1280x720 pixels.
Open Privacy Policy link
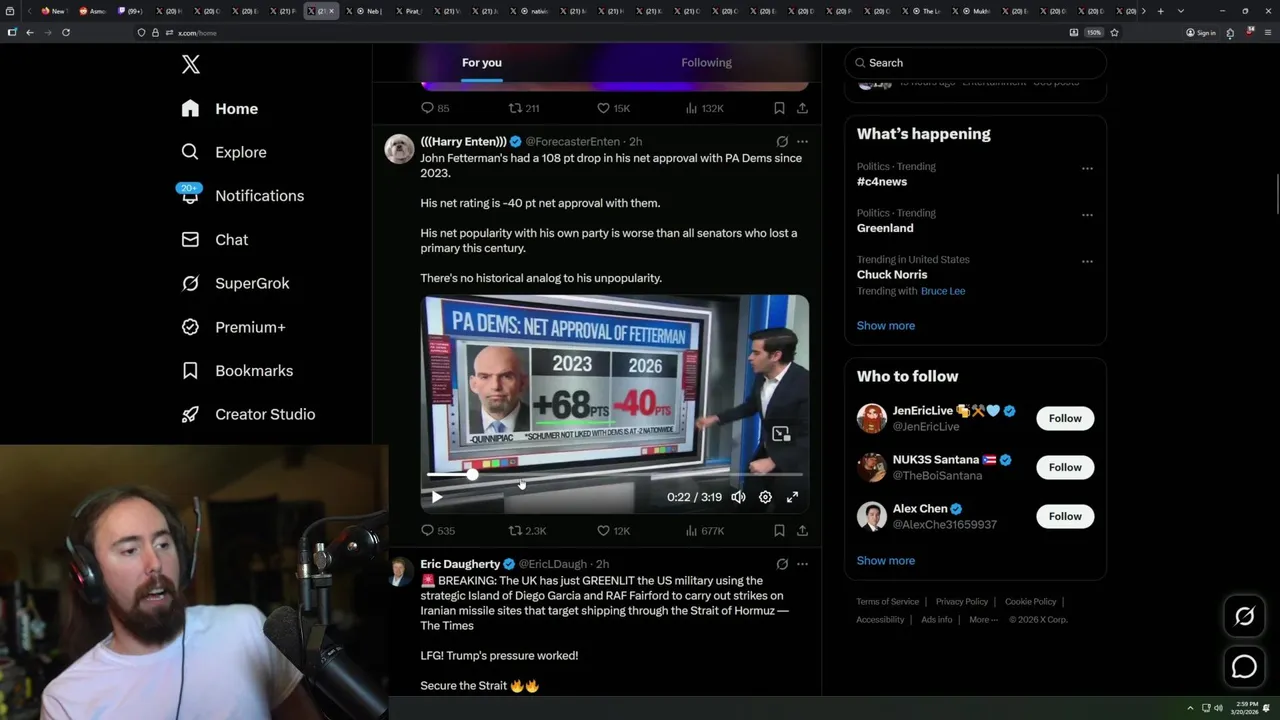(x=962, y=602)
